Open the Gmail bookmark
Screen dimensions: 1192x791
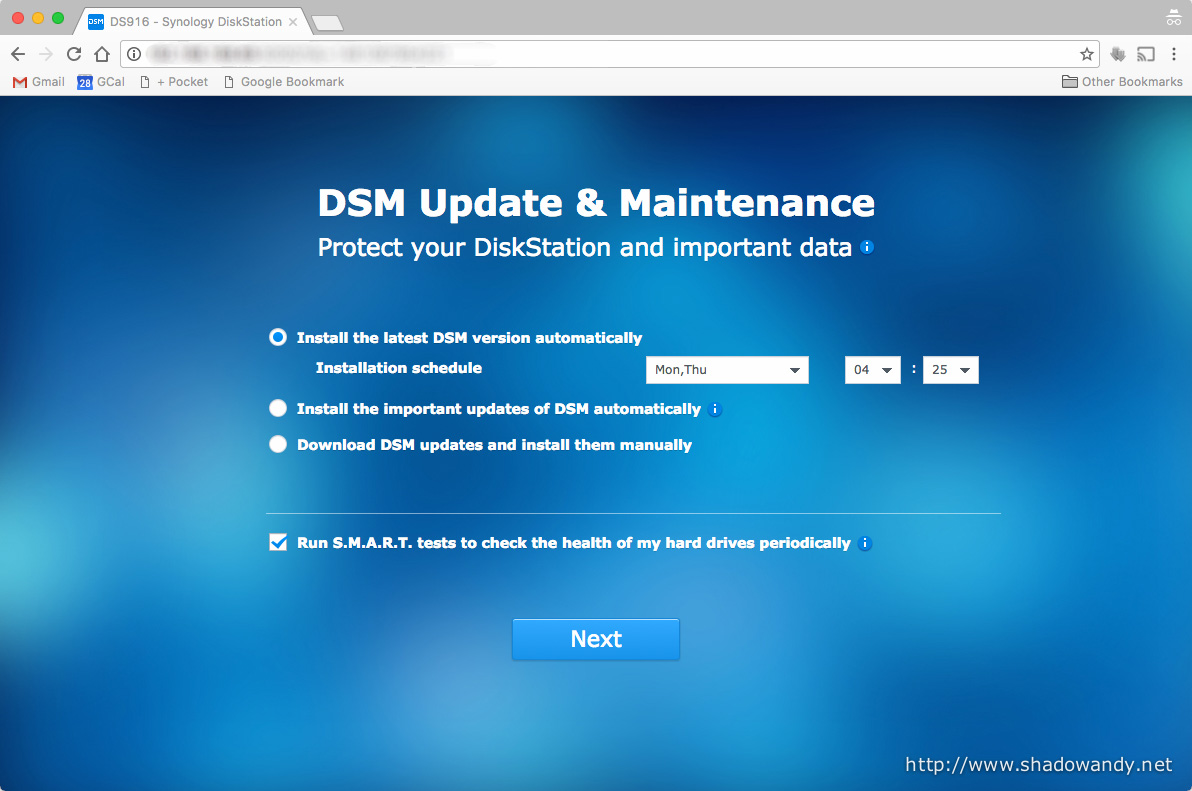coord(39,82)
